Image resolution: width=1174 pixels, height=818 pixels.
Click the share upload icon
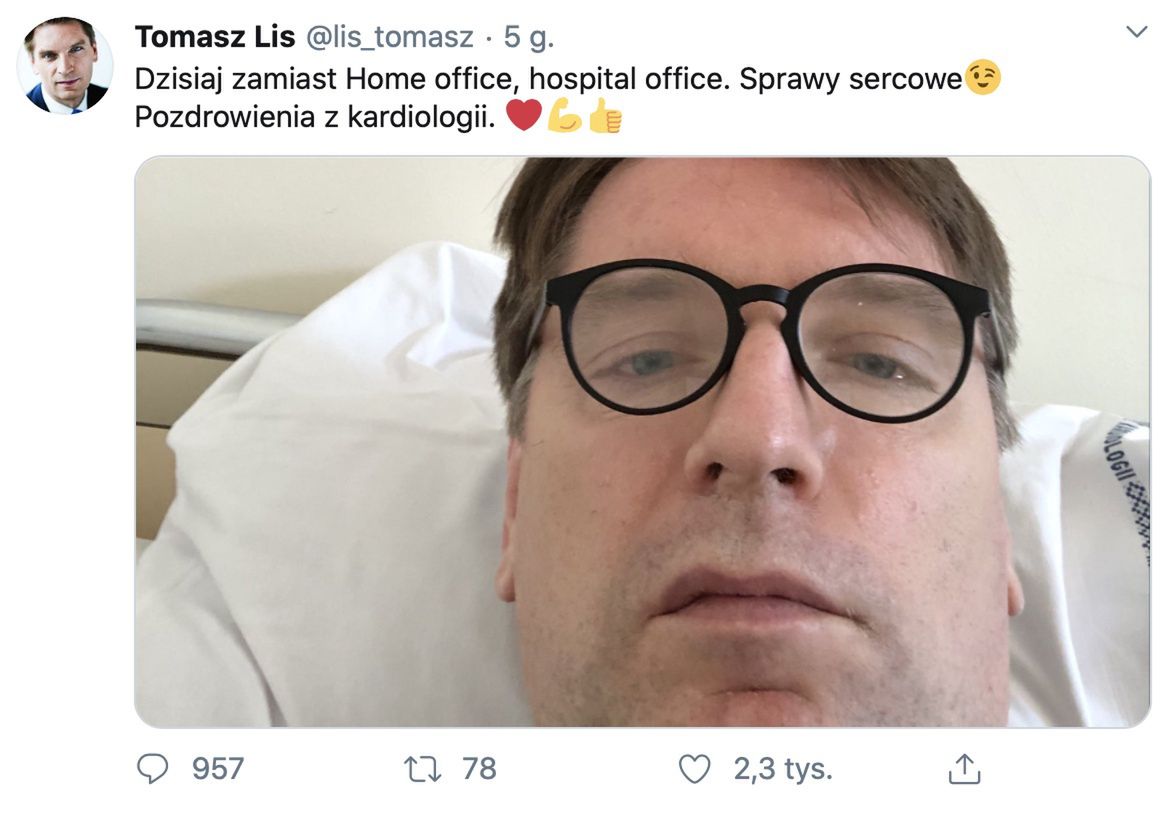click(x=963, y=768)
